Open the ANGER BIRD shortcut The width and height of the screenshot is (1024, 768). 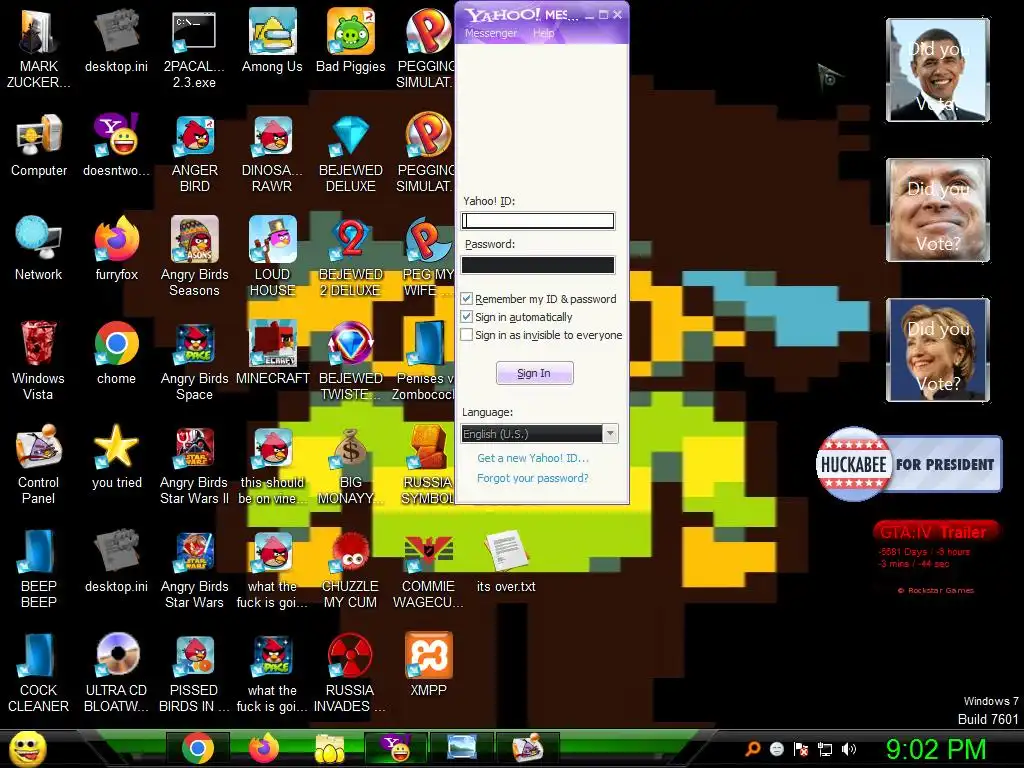tap(195, 153)
